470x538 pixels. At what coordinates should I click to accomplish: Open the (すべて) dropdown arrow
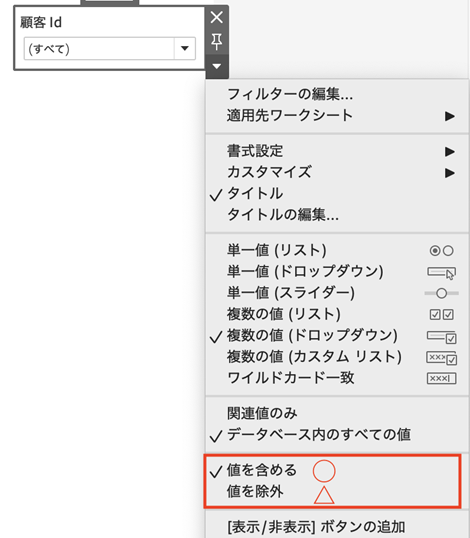tap(185, 48)
